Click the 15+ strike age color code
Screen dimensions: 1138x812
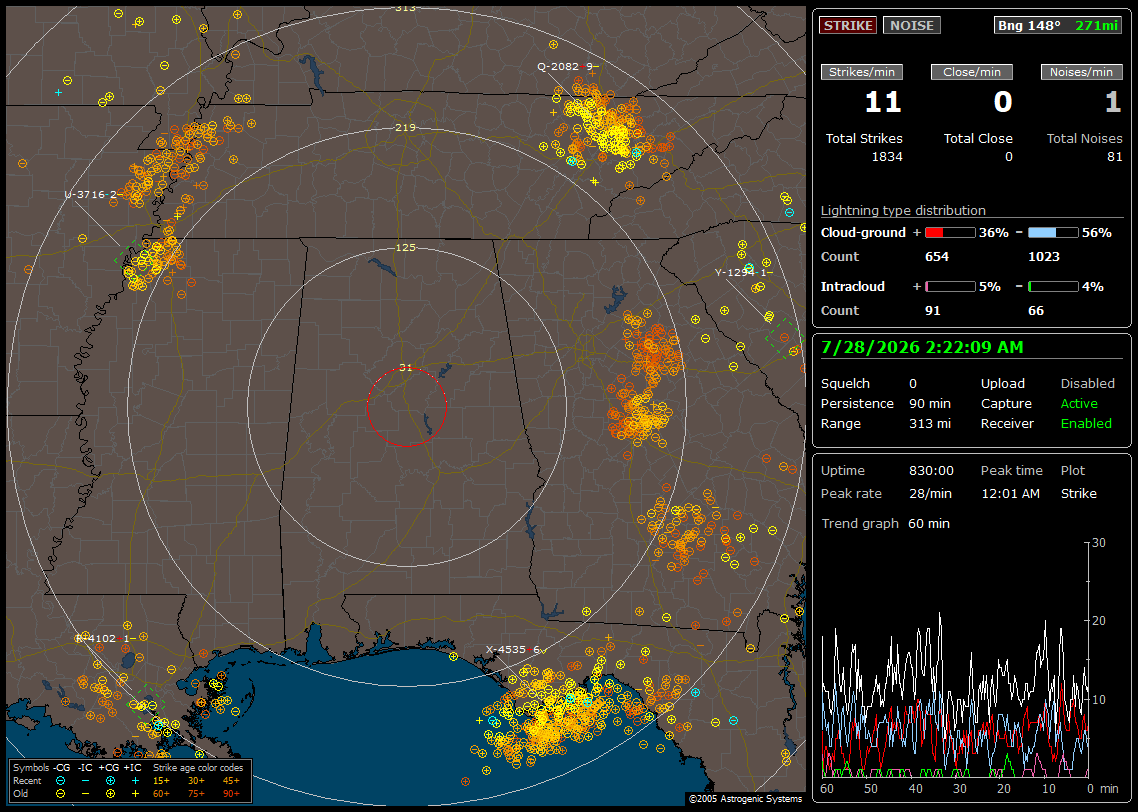click(x=161, y=781)
